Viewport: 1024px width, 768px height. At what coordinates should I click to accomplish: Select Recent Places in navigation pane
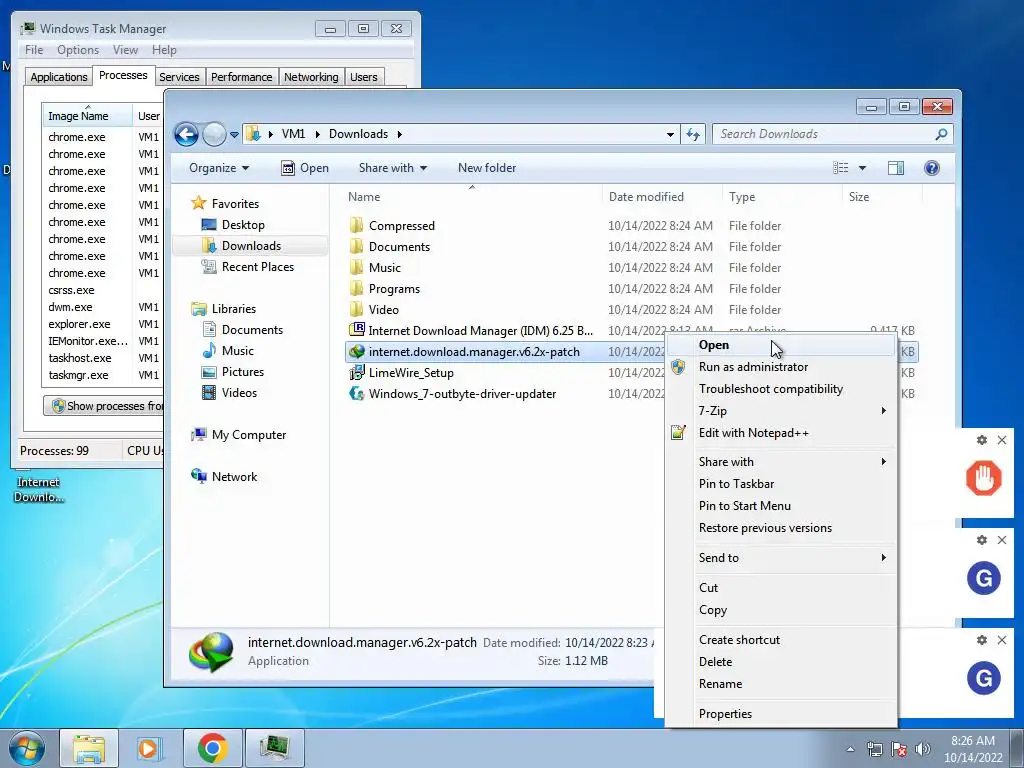tap(257, 266)
